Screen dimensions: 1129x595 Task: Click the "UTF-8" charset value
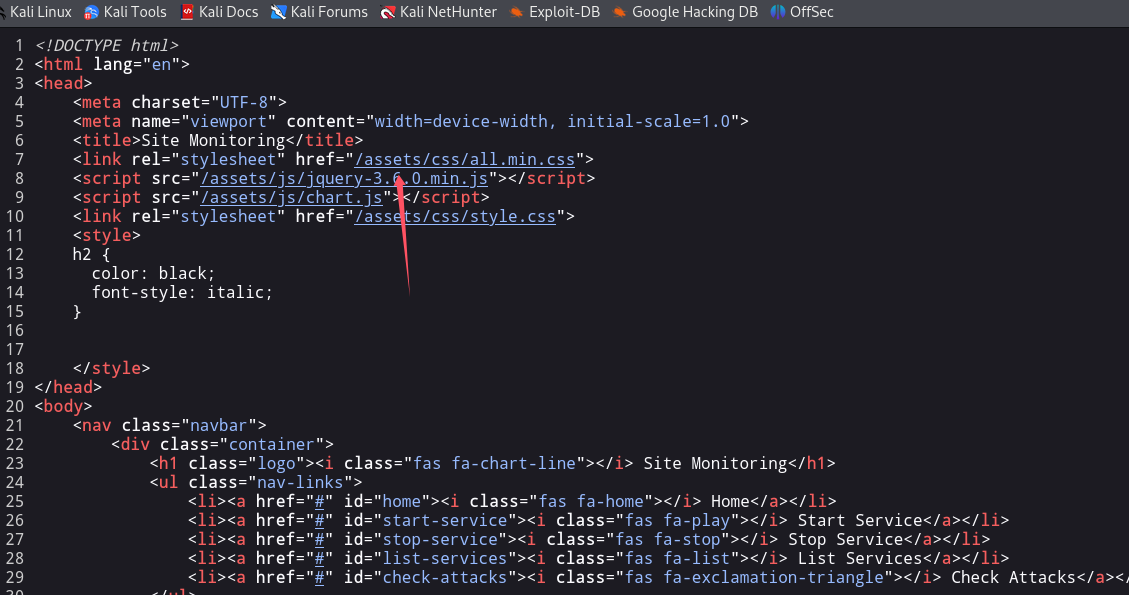[x=243, y=102]
